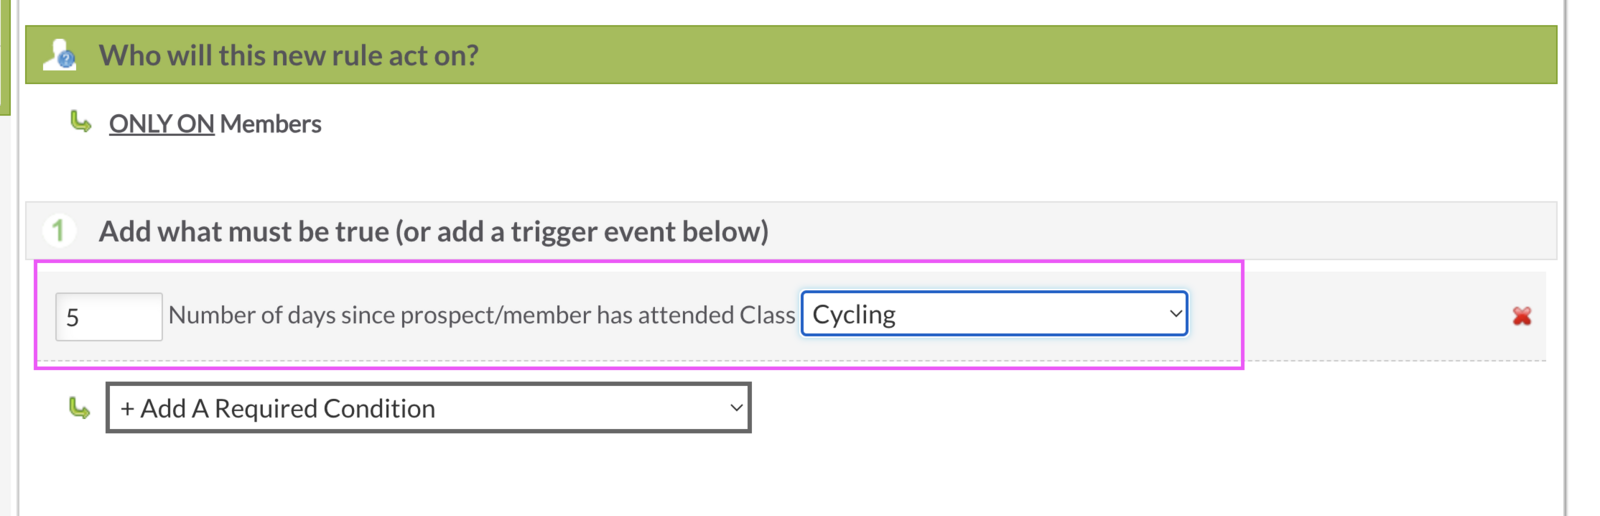Follow the ONLY ON link
The image size is (1600, 516).
click(x=161, y=124)
